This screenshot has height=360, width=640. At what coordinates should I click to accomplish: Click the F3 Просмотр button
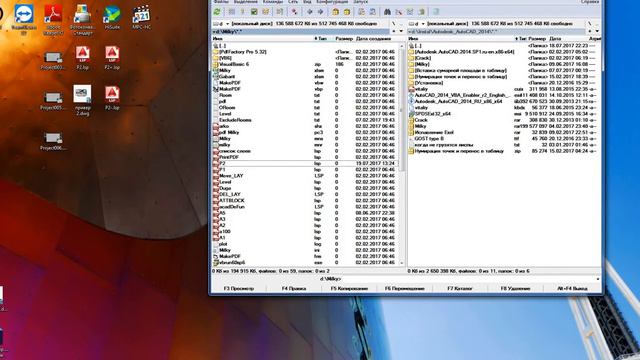(x=239, y=289)
